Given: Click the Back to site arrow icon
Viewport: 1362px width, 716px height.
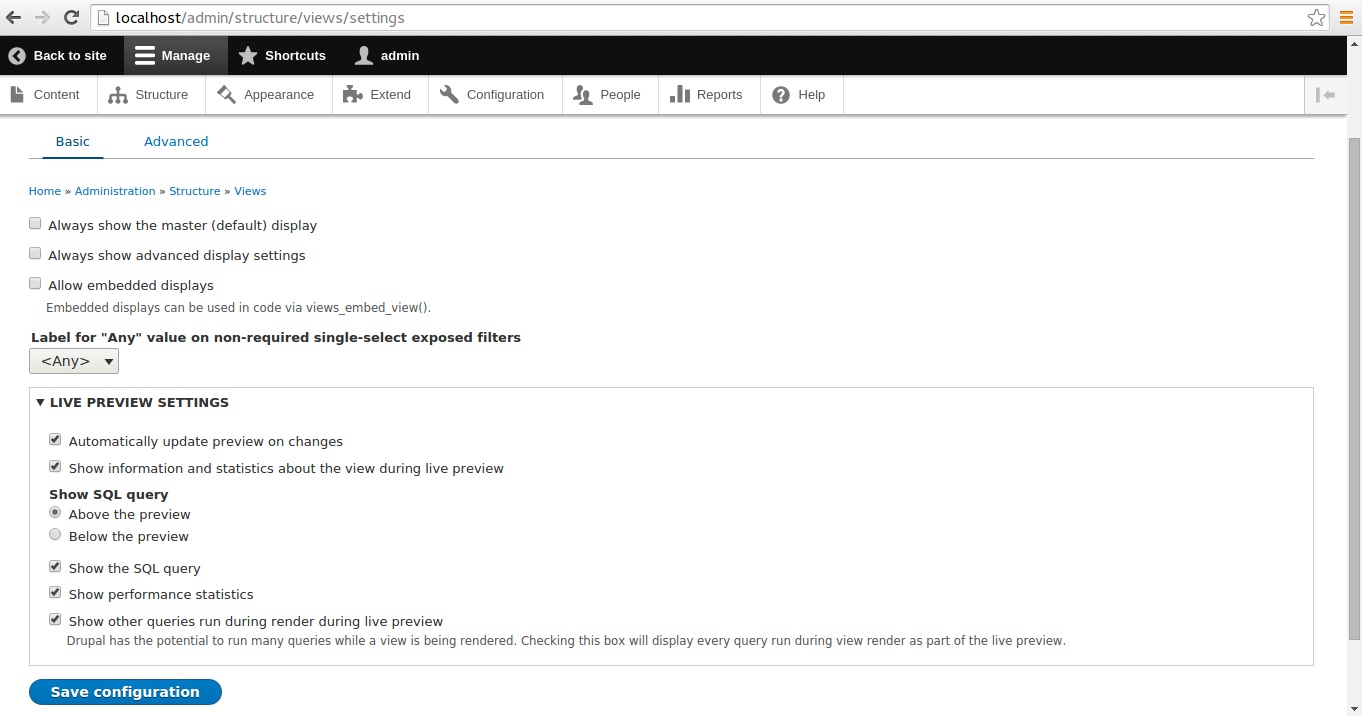Looking at the screenshot, I should 17,55.
